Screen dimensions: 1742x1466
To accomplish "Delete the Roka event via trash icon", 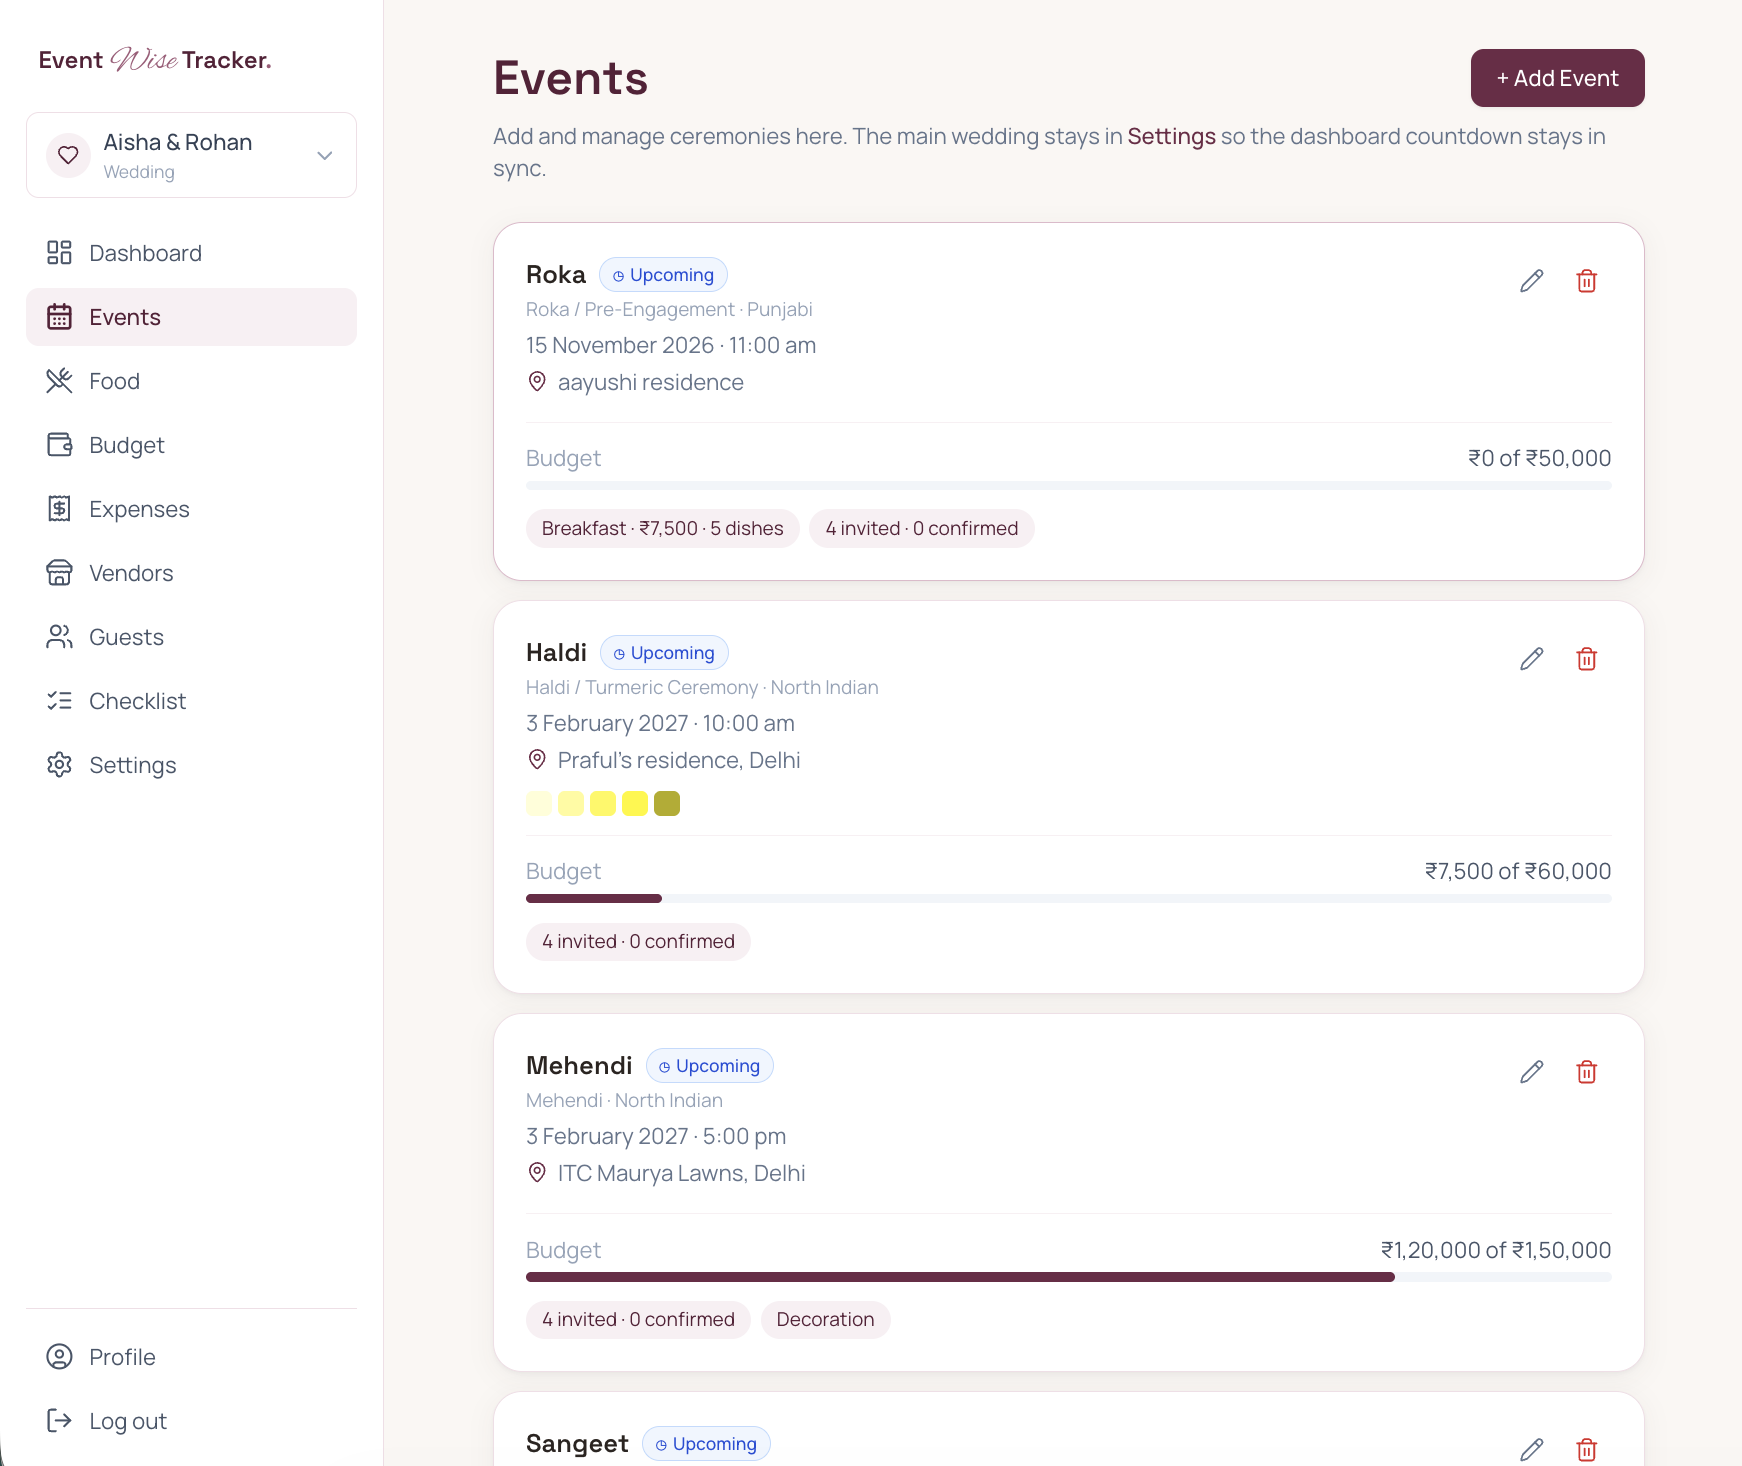I will click(x=1586, y=281).
